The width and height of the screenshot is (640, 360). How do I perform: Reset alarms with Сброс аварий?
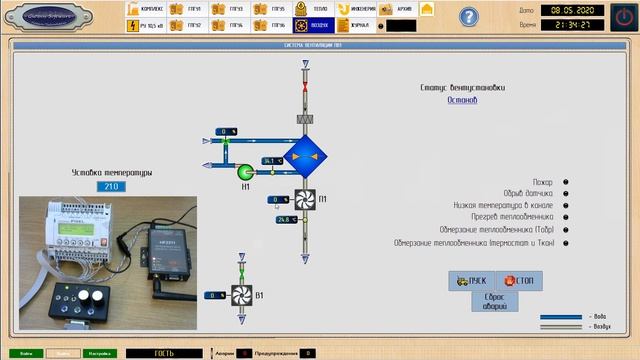click(x=495, y=302)
